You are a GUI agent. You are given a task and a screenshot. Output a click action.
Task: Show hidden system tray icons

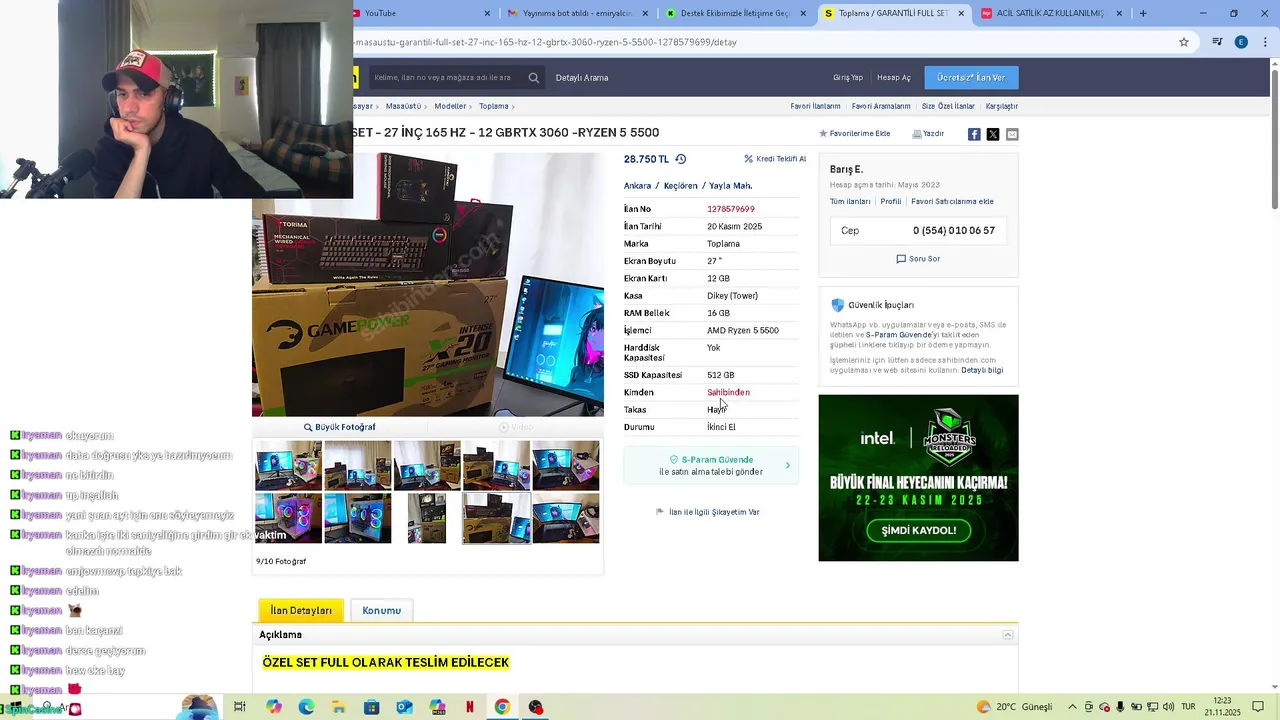pos(1072,707)
